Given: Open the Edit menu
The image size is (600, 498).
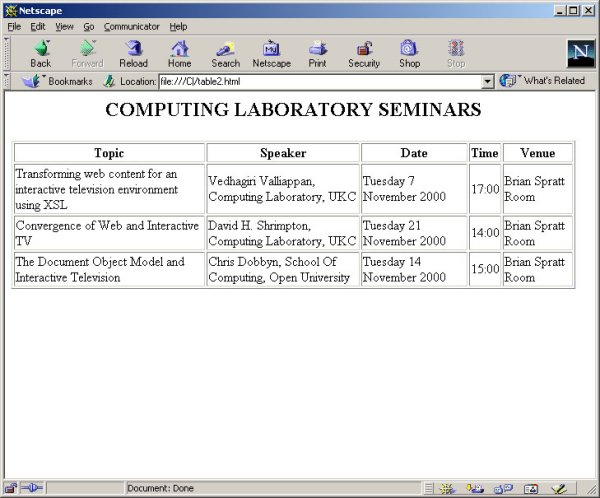Looking at the screenshot, I should tap(38, 26).
